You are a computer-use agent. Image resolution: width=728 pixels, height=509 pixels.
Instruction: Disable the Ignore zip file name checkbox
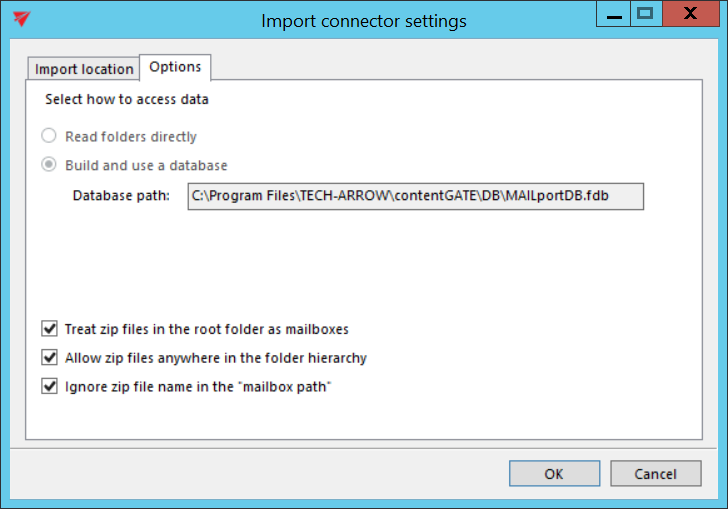[x=49, y=386]
